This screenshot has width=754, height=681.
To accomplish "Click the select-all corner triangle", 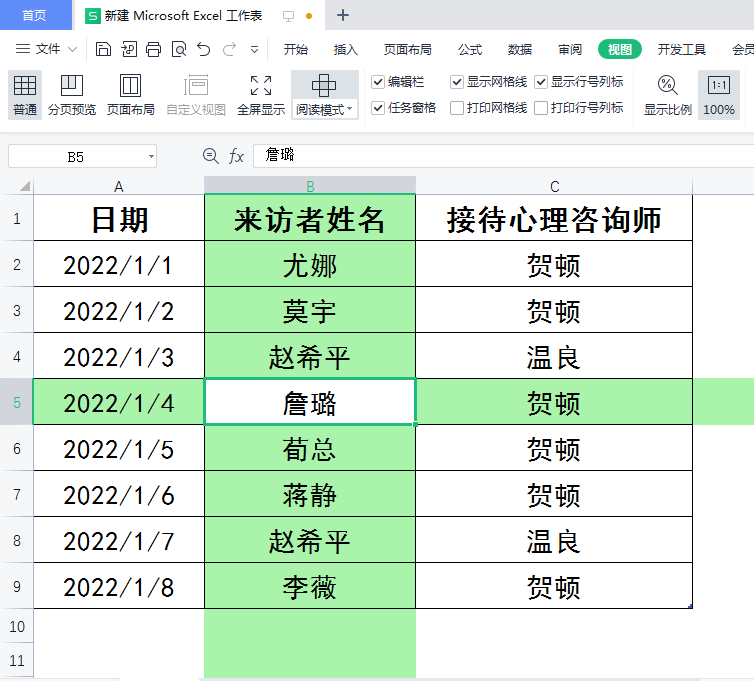I will (x=25, y=186).
